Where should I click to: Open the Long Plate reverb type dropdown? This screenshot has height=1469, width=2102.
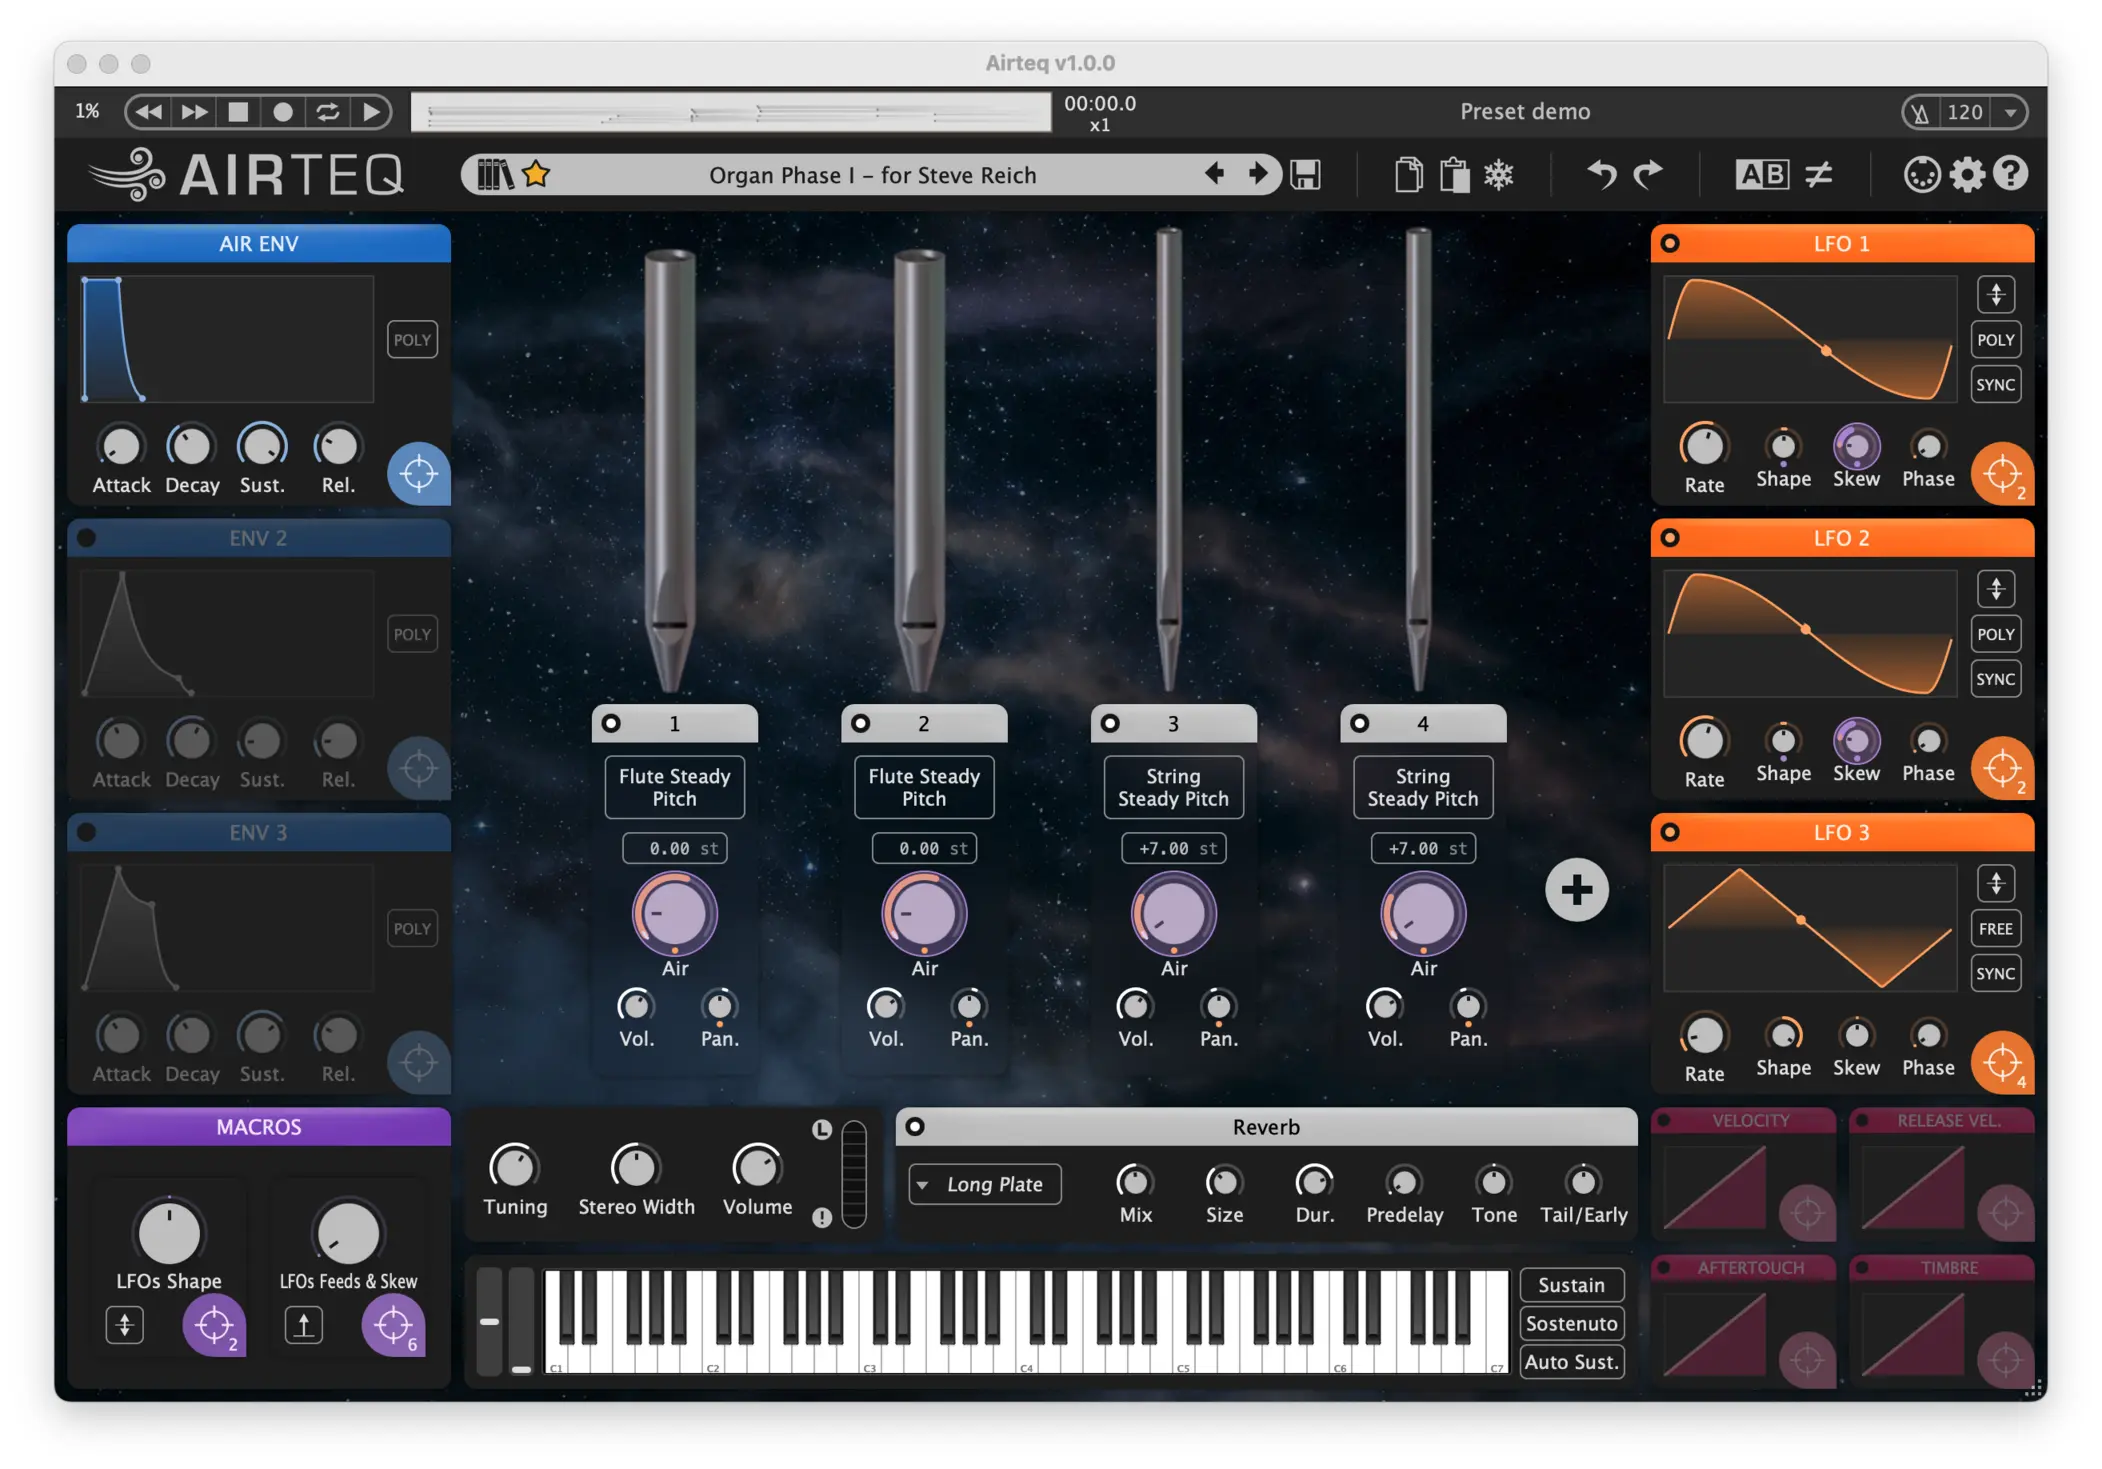(985, 1184)
